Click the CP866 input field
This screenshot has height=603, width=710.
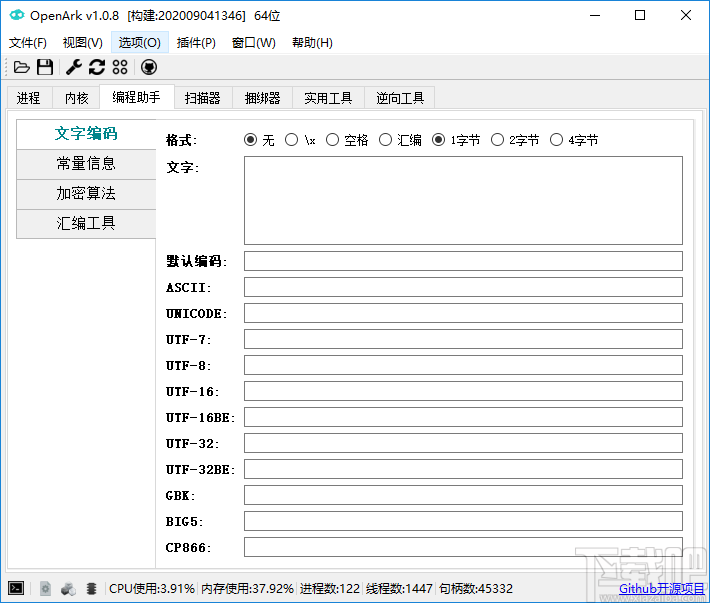click(x=463, y=547)
